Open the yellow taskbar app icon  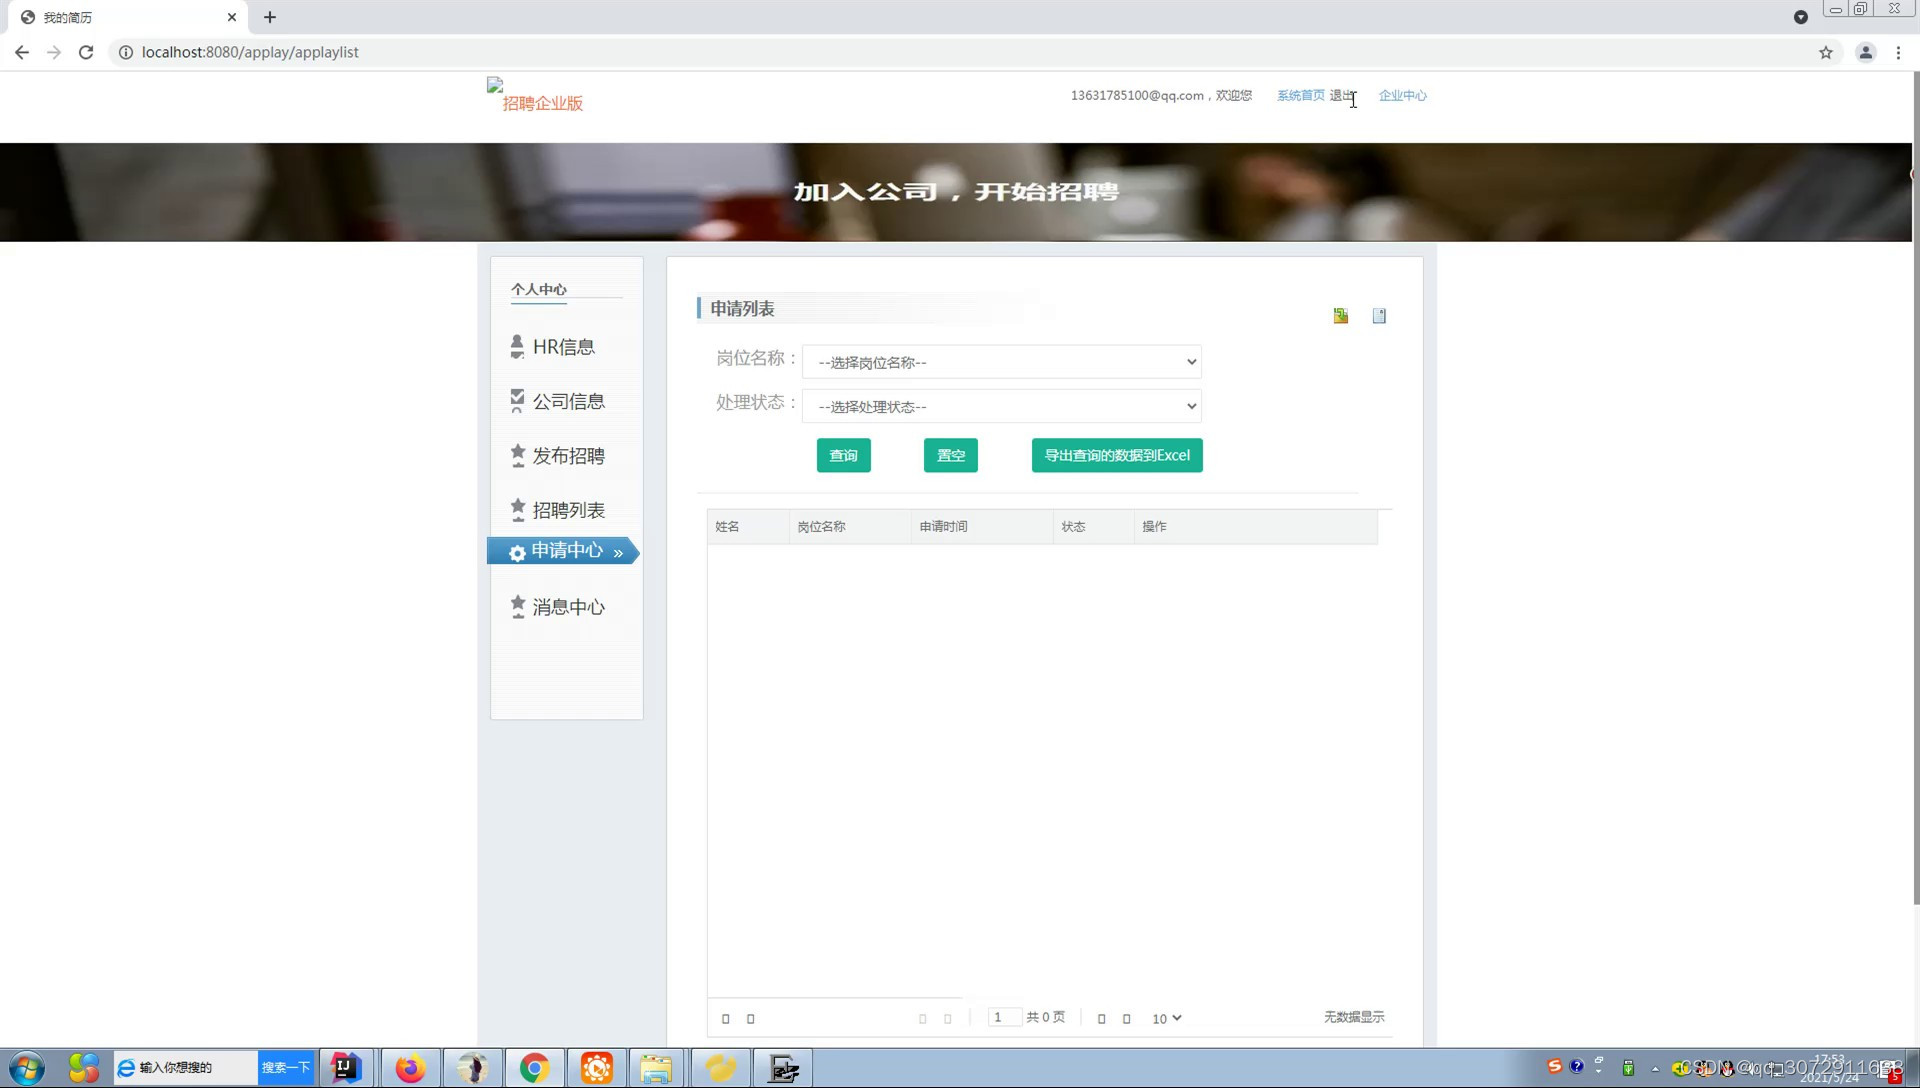pyautogui.click(x=720, y=1068)
